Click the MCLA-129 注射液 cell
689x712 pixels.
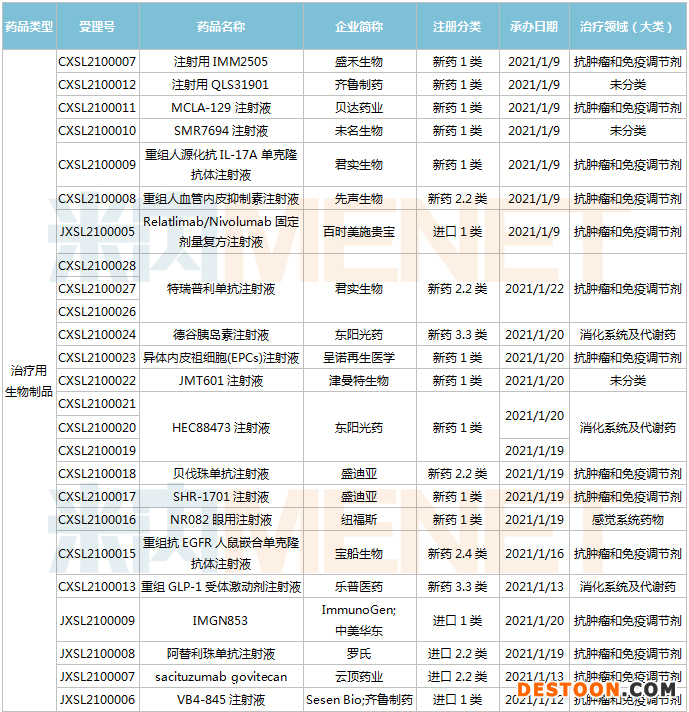pyautogui.click(x=220, y=108)
